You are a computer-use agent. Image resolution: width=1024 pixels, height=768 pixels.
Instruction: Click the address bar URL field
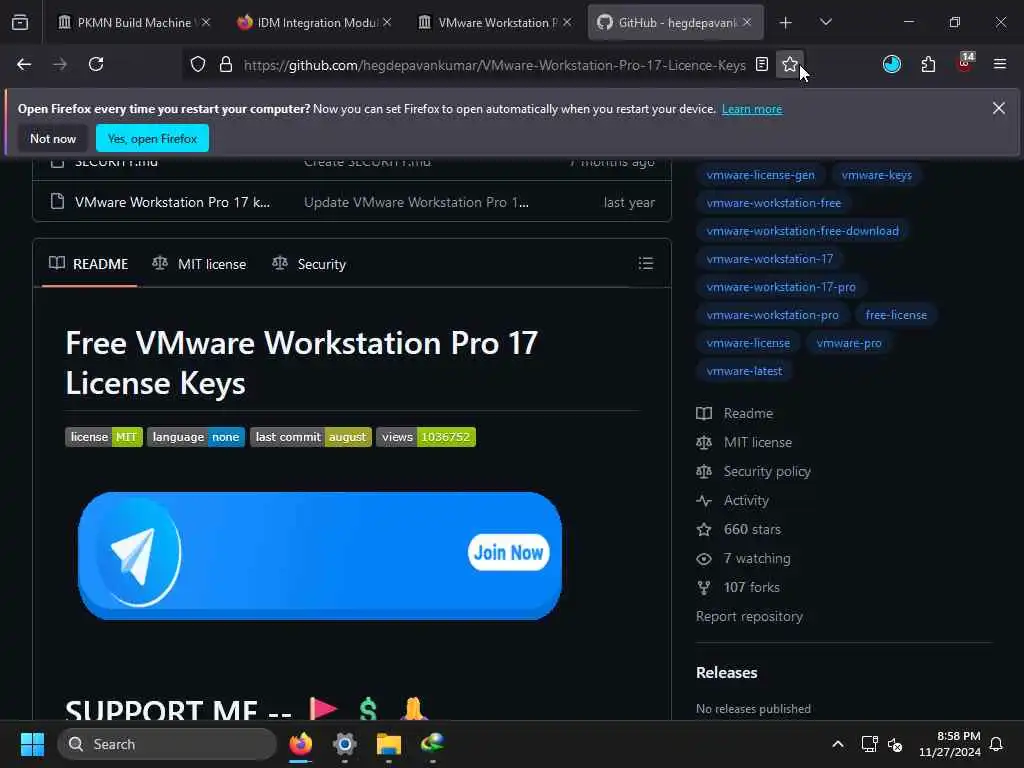[494, 65]
